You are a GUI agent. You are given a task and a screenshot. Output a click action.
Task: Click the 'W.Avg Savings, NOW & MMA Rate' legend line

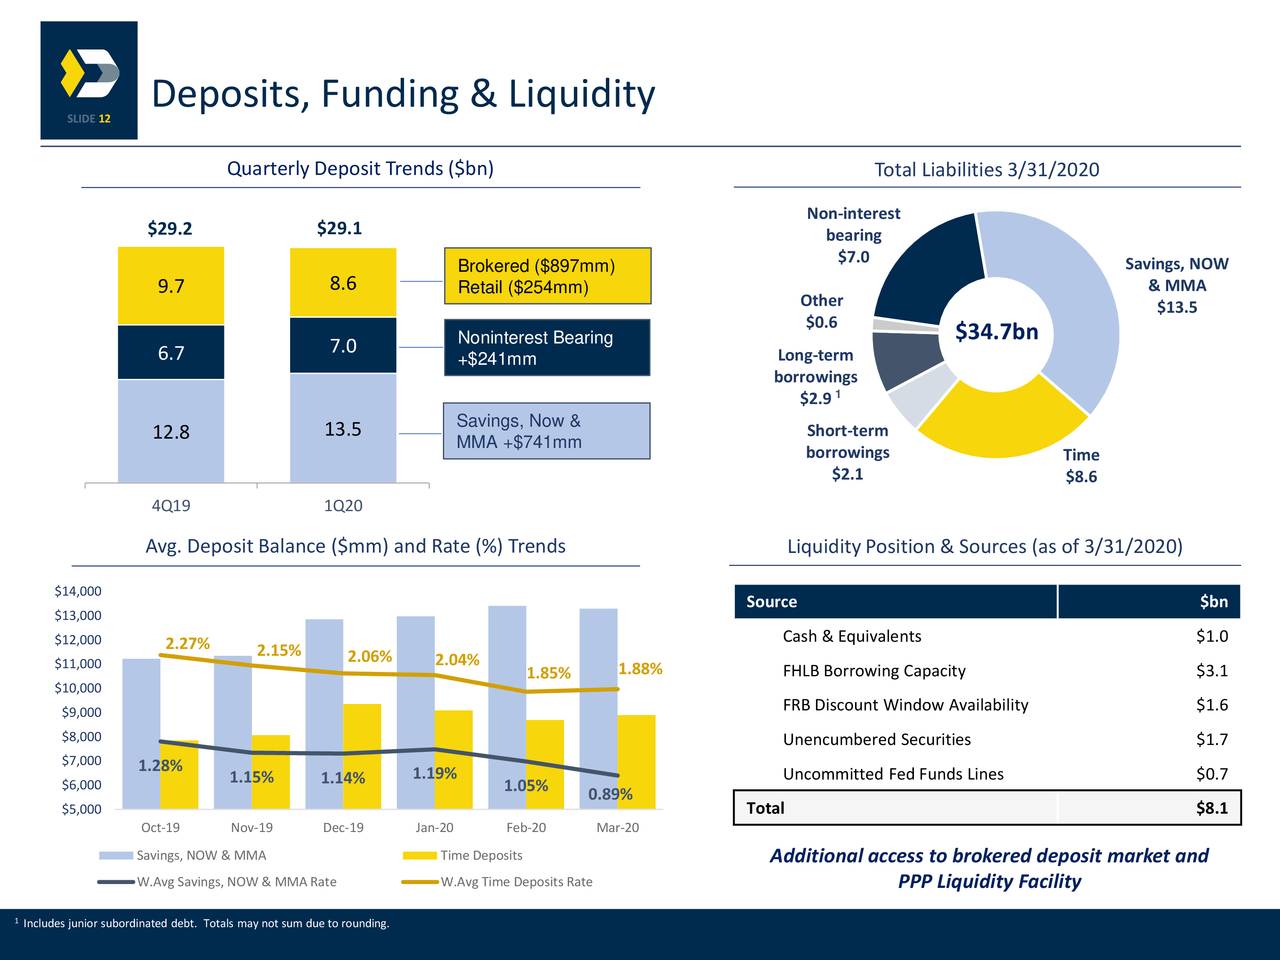(x=116, y=882)
